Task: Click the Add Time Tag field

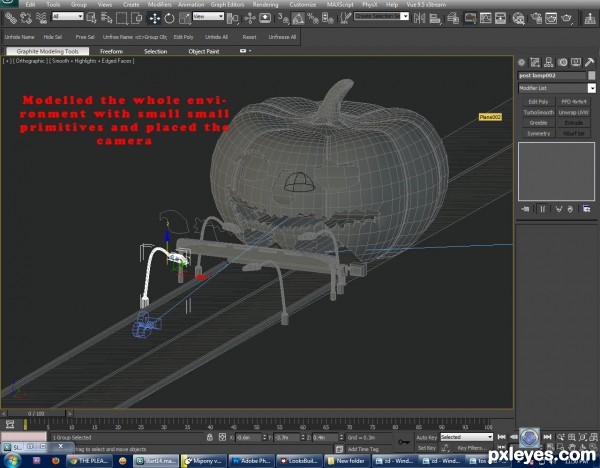Action: 368,449
